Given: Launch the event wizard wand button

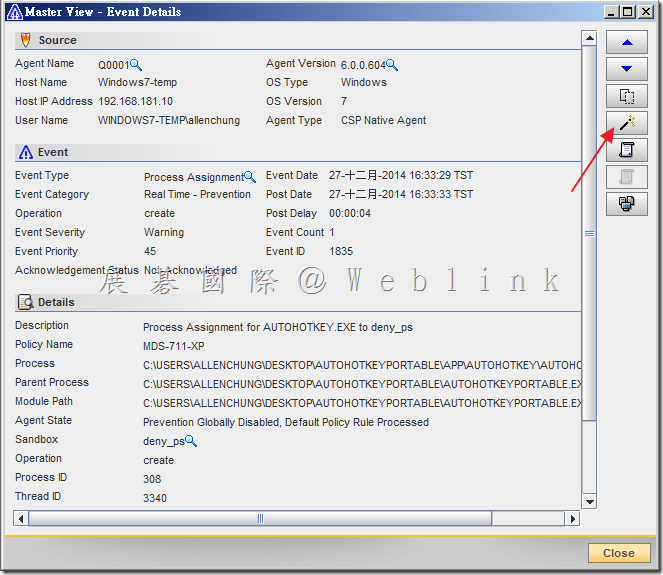Looking at the screenshot, I should coord(627,123).
